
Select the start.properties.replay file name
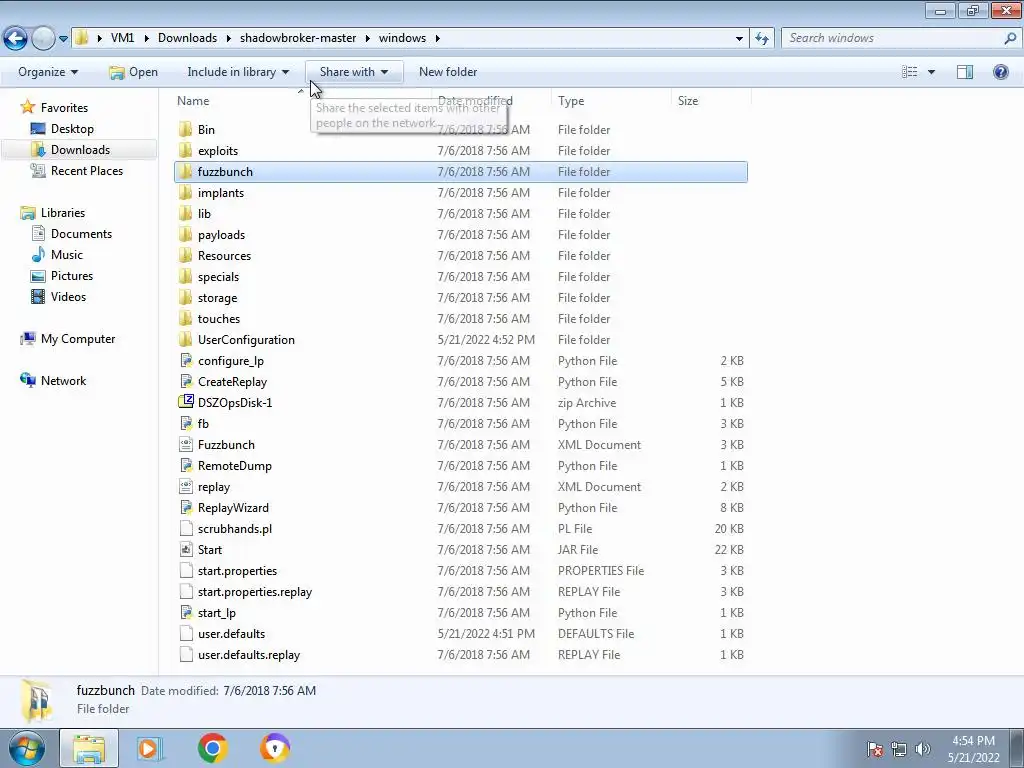(255, 592)
